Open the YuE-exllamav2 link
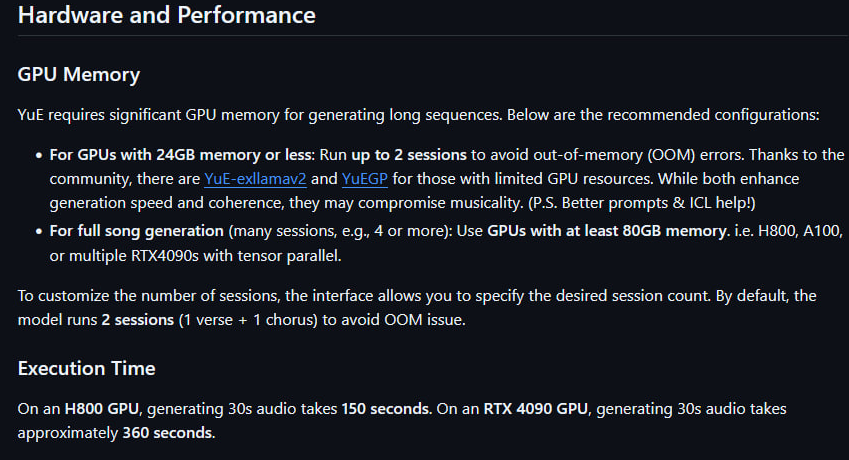This screenshot has height=460, width=849. coord(255,179)
